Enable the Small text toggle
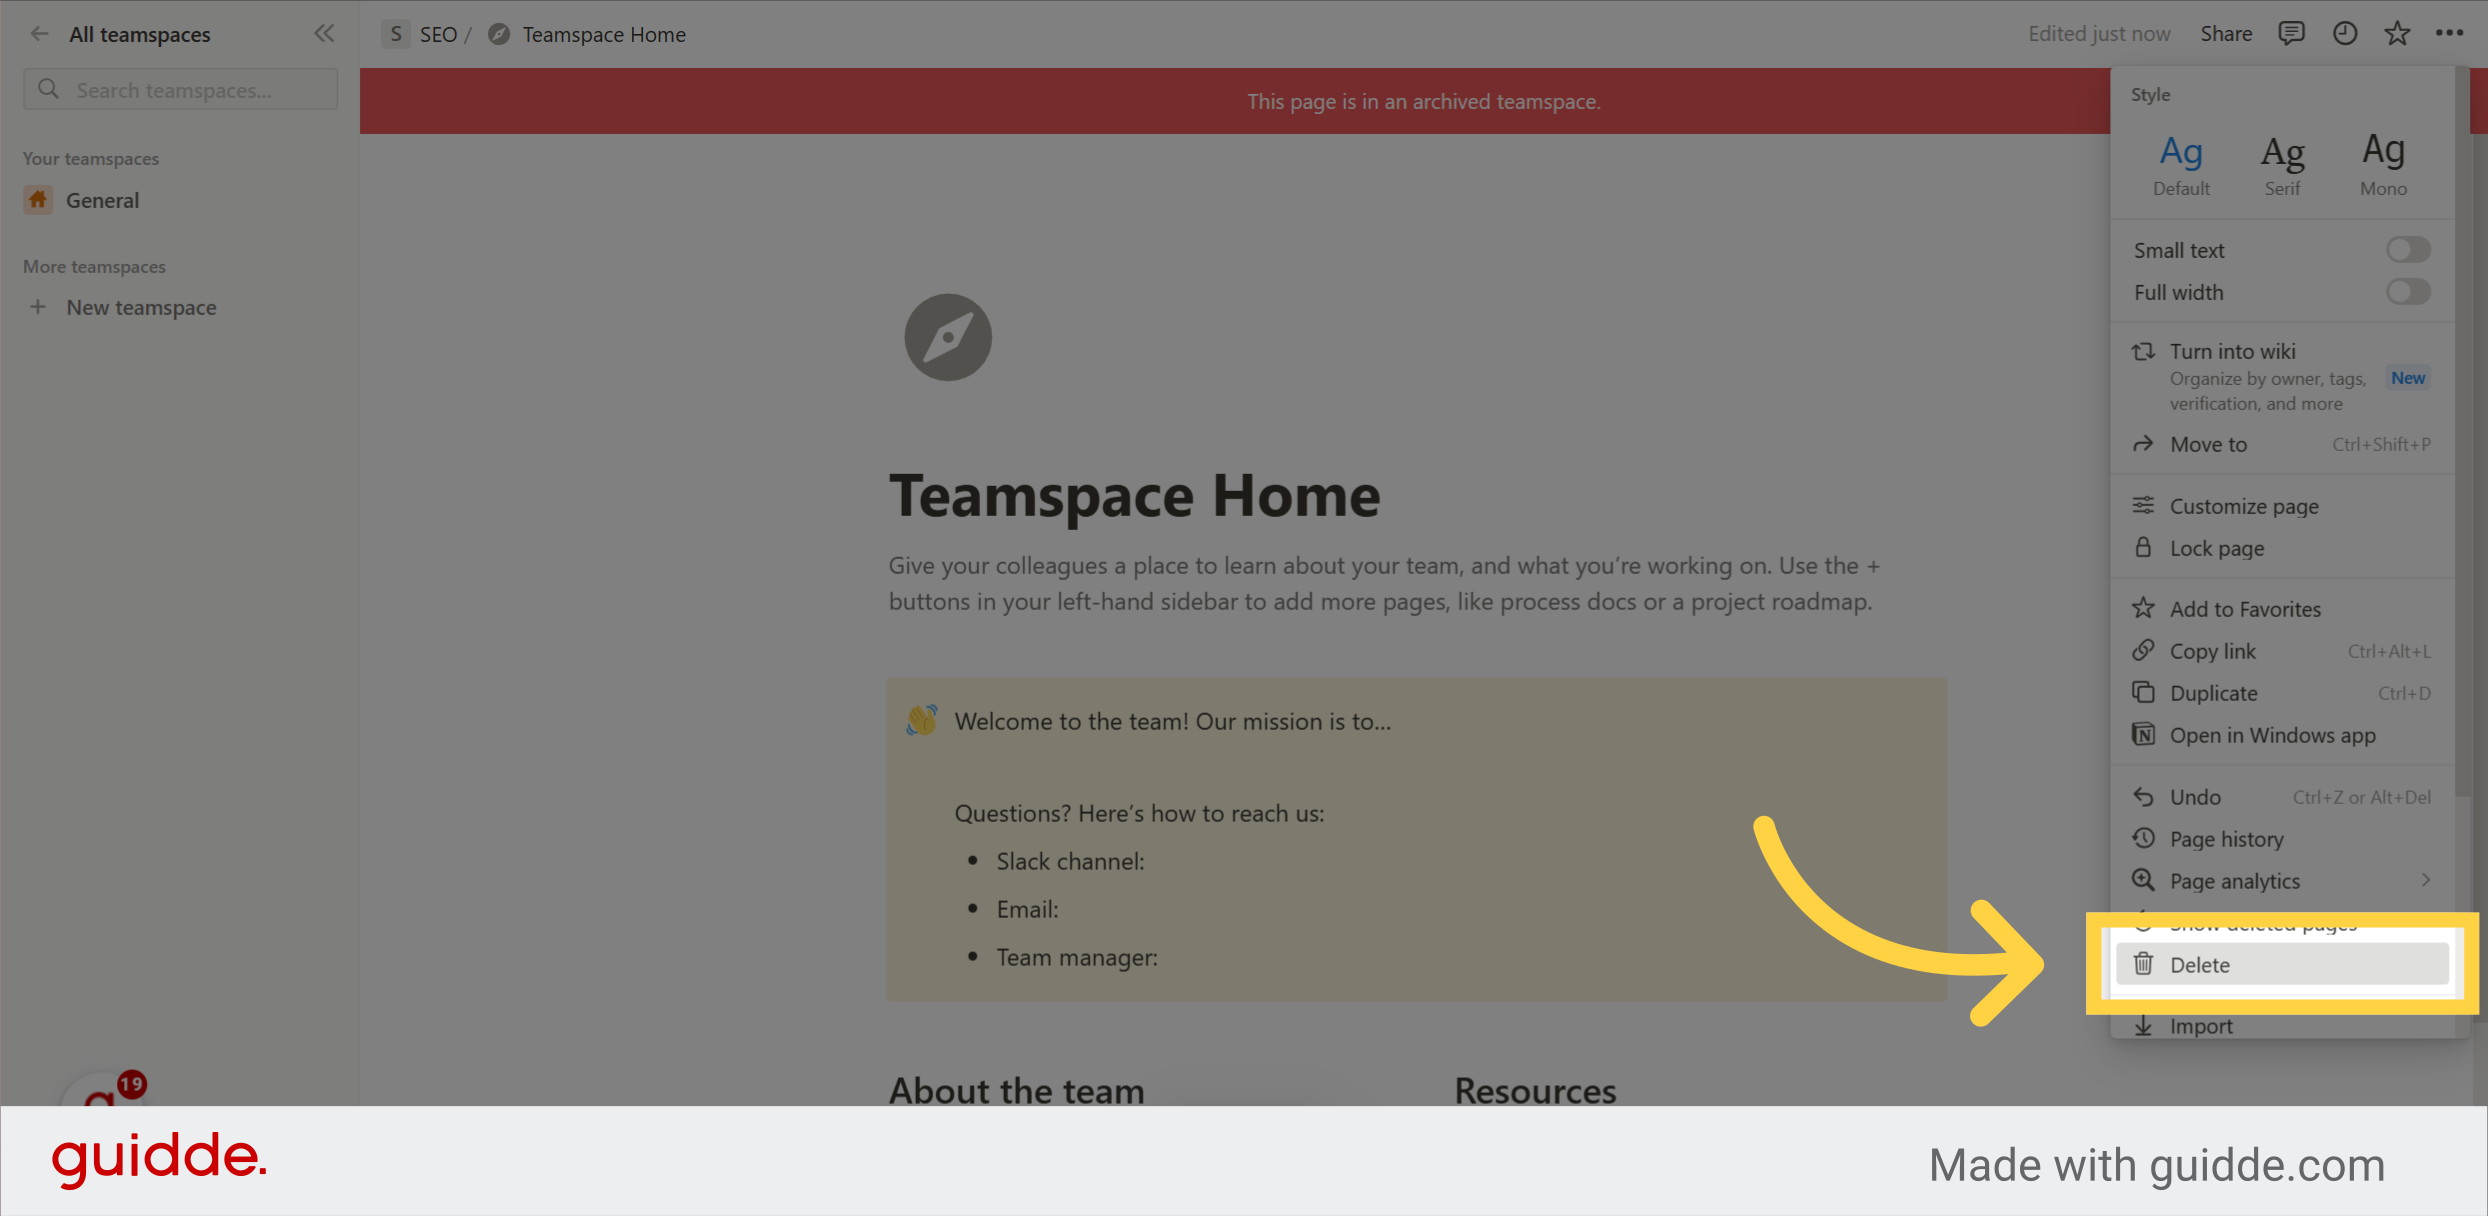This screenshot has width=2488, height=1216. click(x=2408, y=249)
